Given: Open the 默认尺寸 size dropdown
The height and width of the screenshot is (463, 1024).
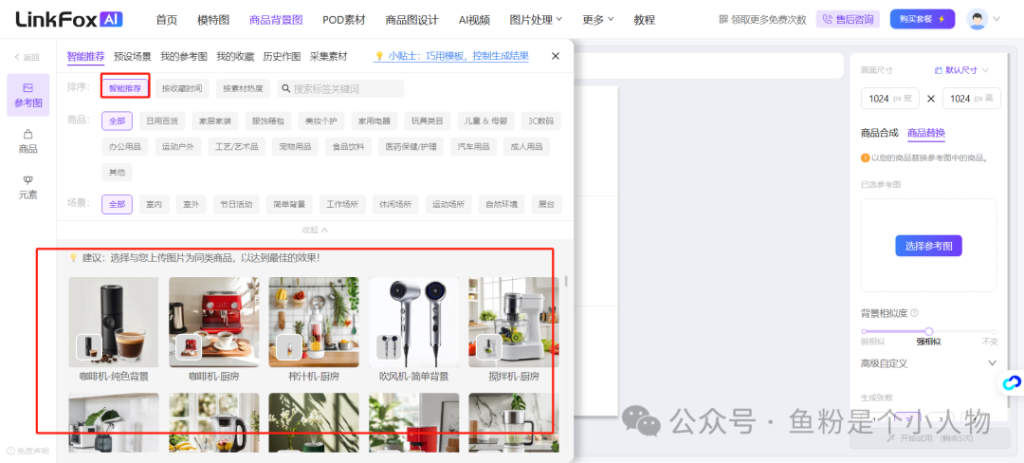Looking at the screenshot, I should coord(961,70).
